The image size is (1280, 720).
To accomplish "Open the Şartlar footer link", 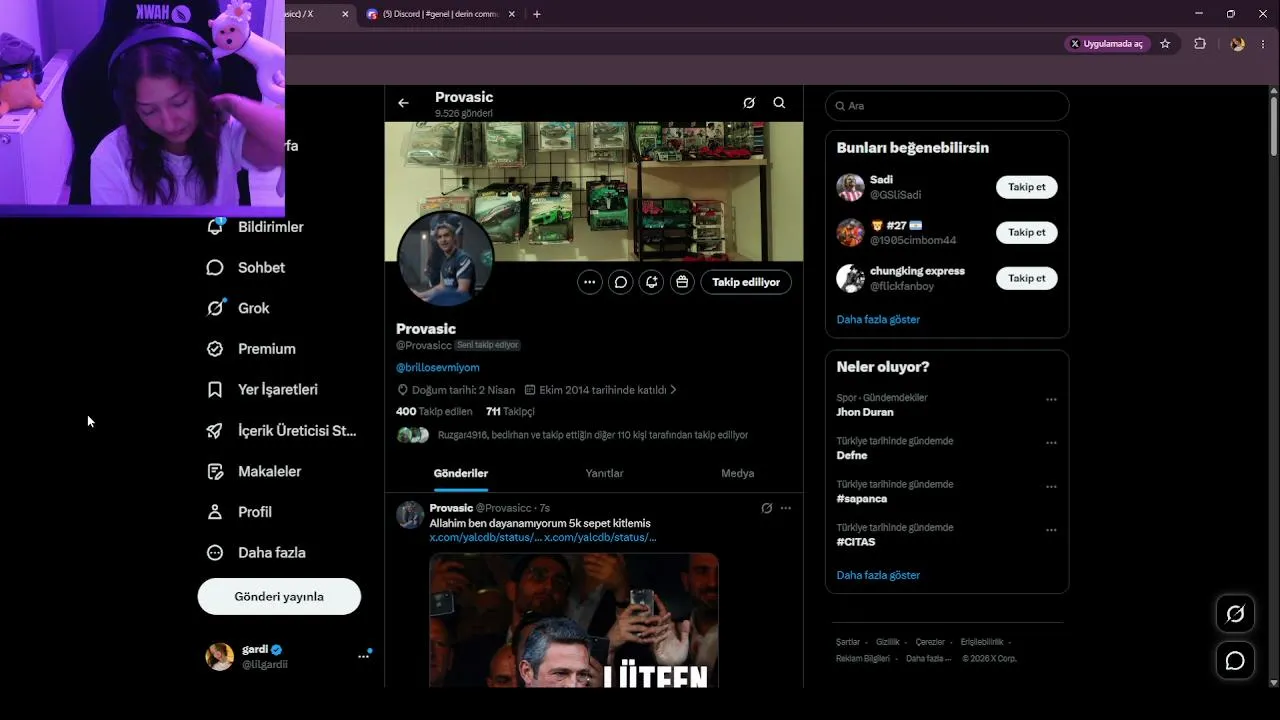I will coord(848,642).
